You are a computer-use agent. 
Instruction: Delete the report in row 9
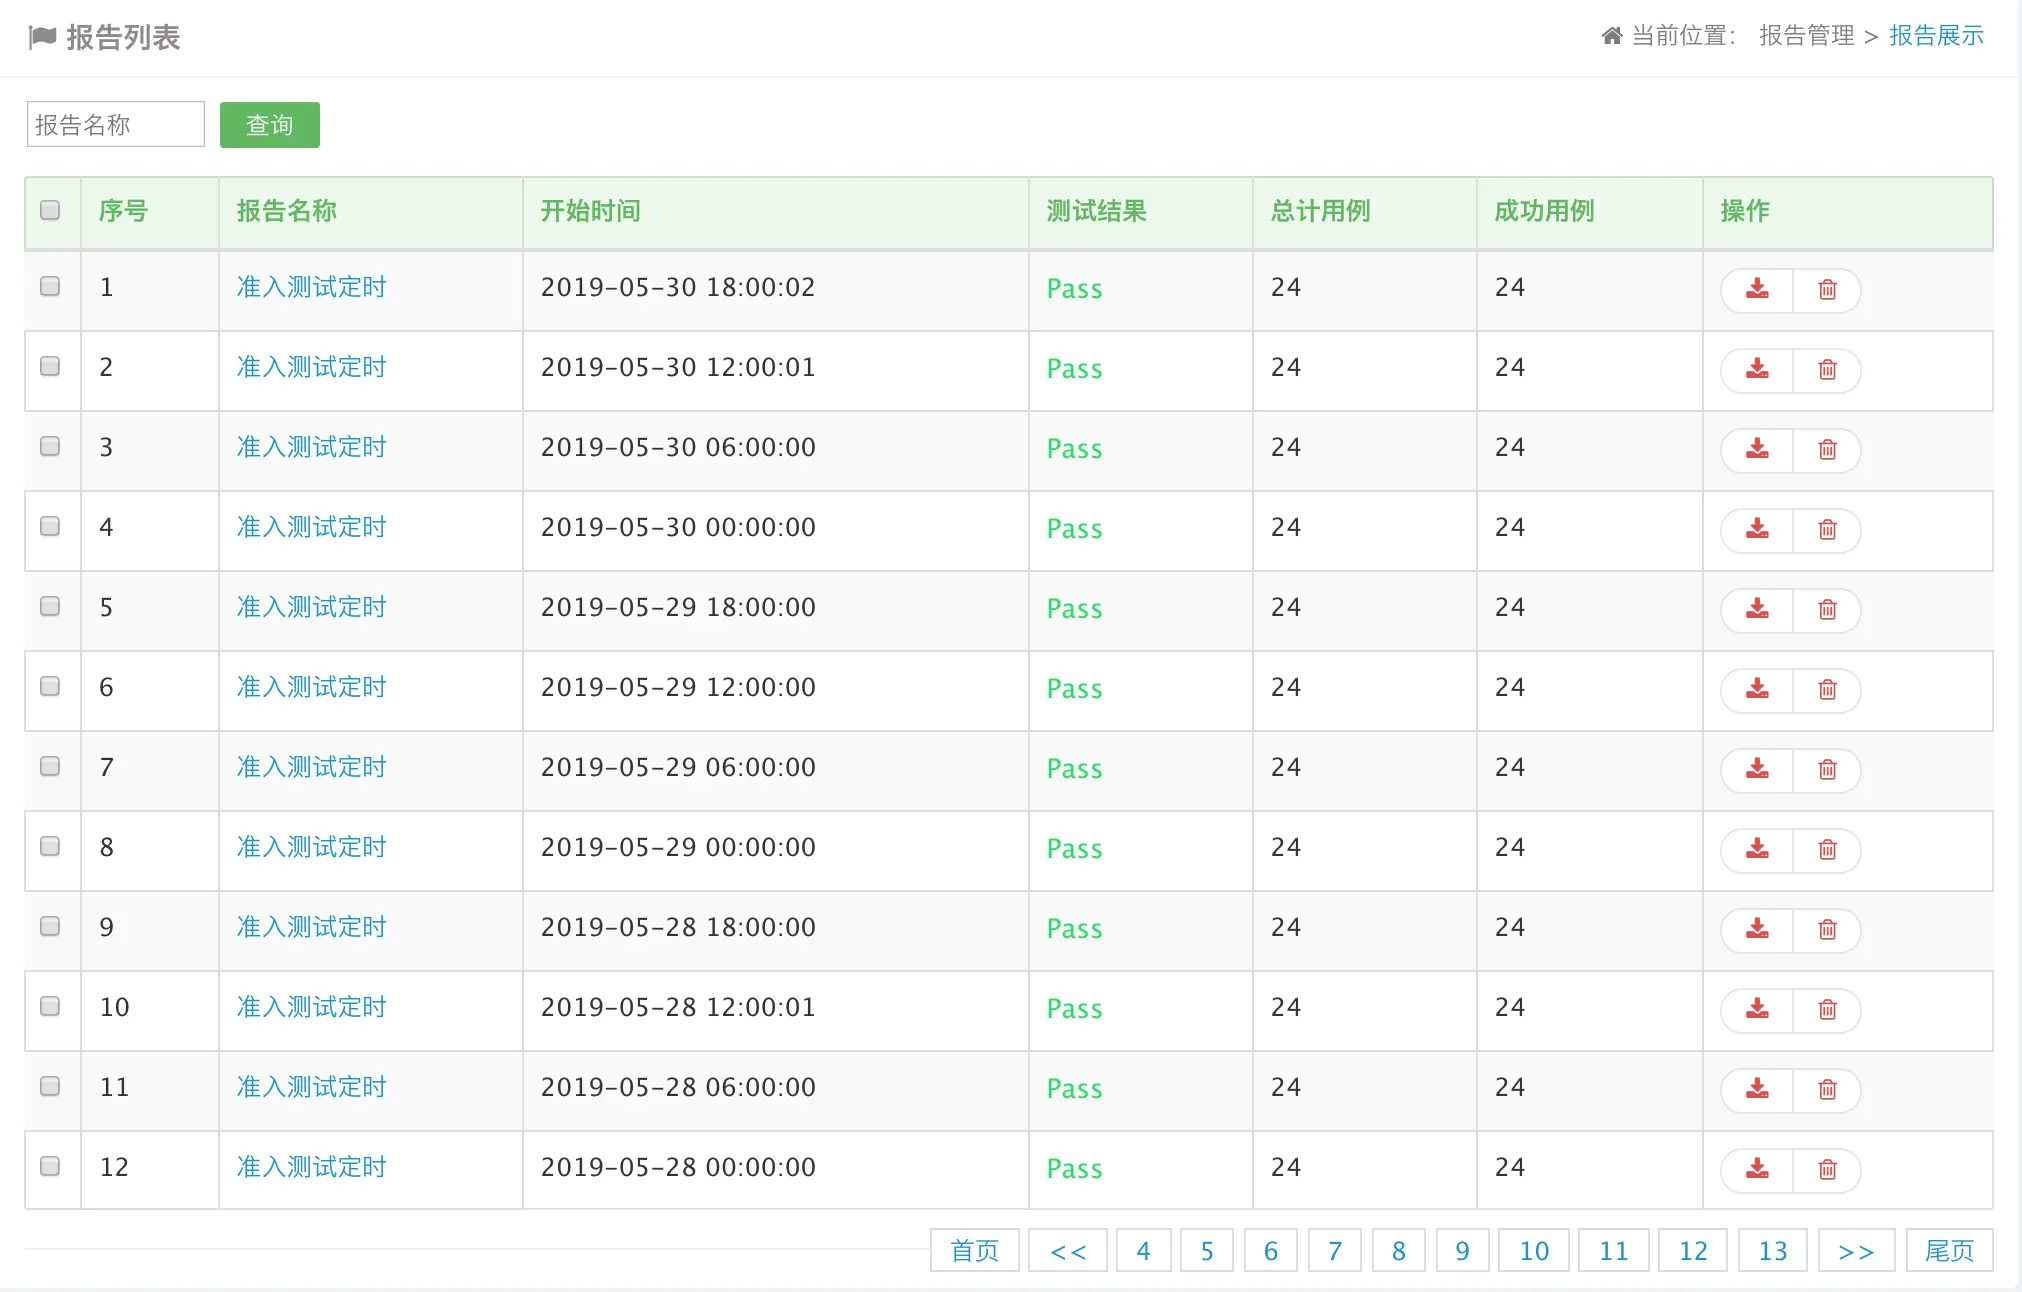(x=1827, y=930)
